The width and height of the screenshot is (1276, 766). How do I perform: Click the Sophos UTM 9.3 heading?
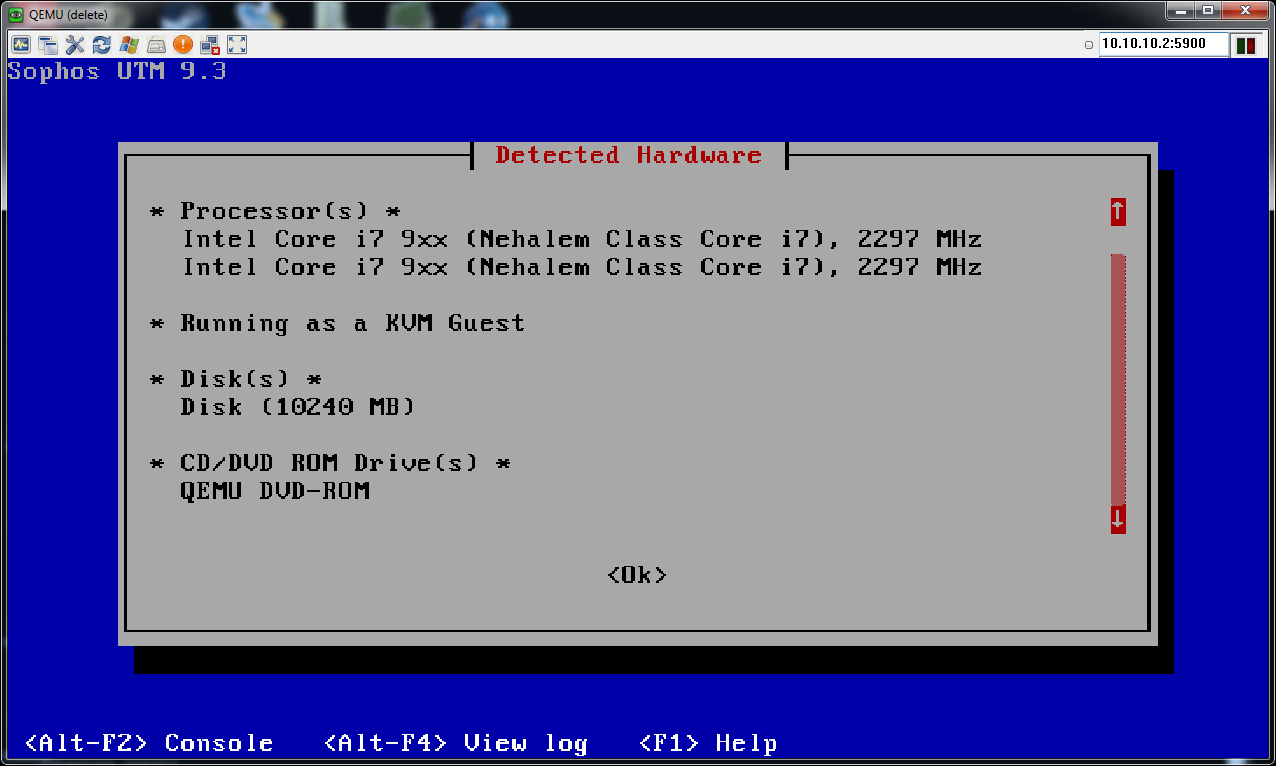pyautogui.click(x=117, y=71)
